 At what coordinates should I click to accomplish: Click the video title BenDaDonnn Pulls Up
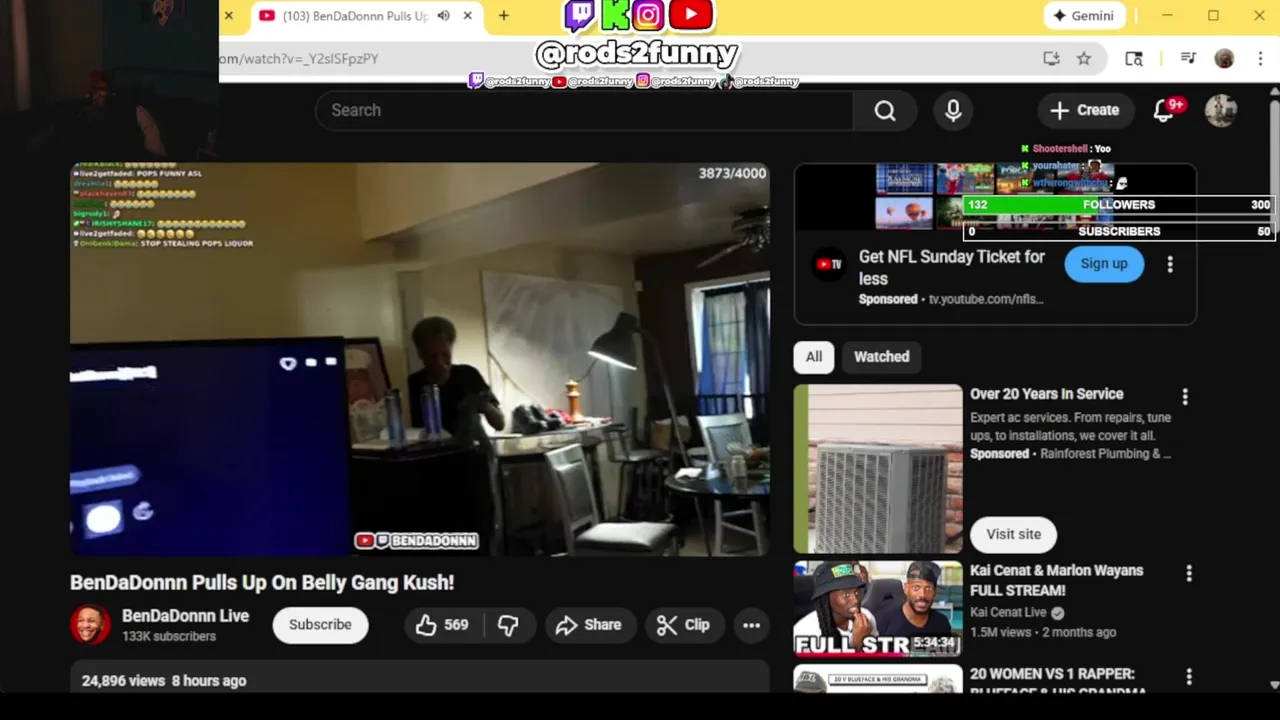[262, 582]
